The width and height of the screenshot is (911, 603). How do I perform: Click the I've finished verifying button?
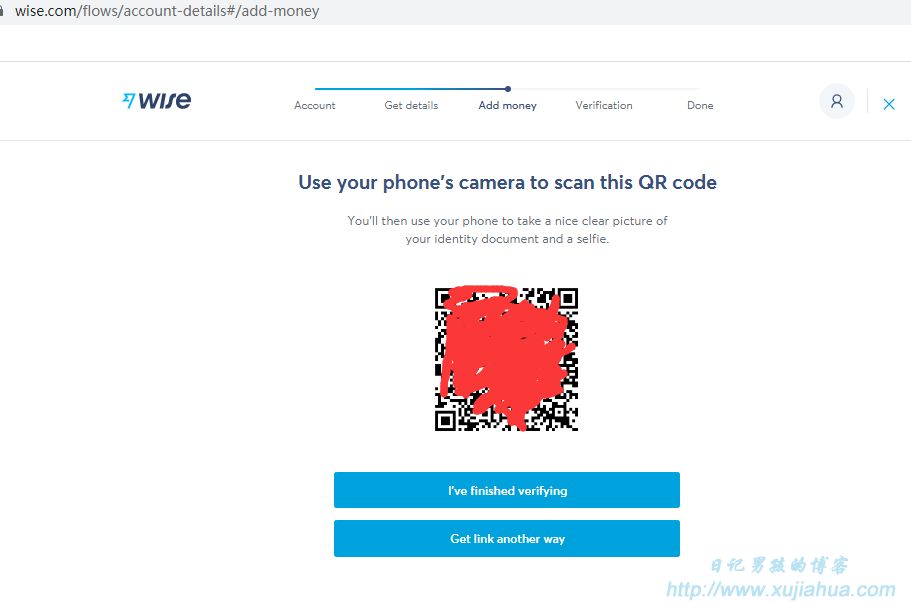507,490
